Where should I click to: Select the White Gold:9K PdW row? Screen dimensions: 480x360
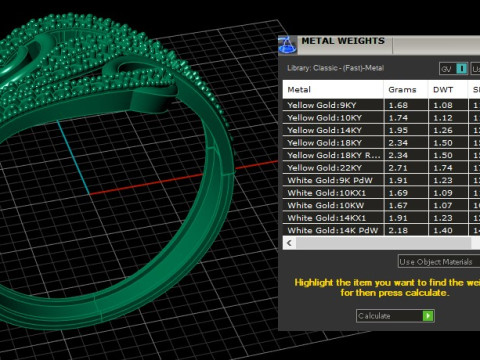click(x=381, y=180)
